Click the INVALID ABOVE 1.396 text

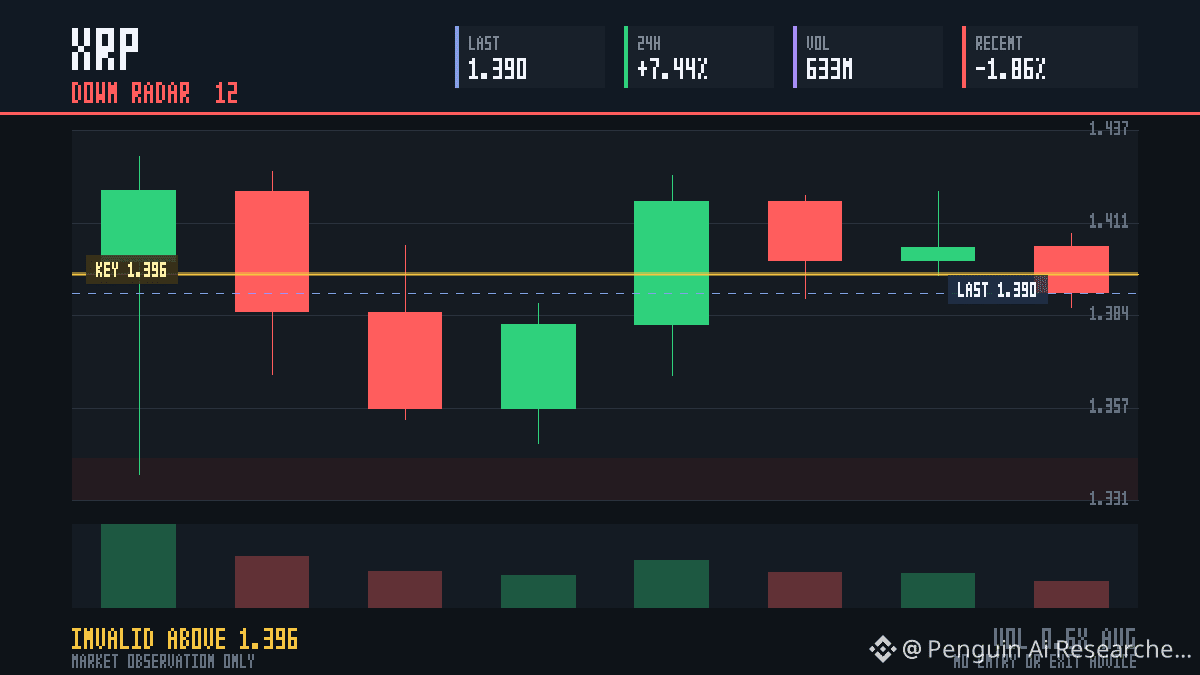tap(184, 639)
